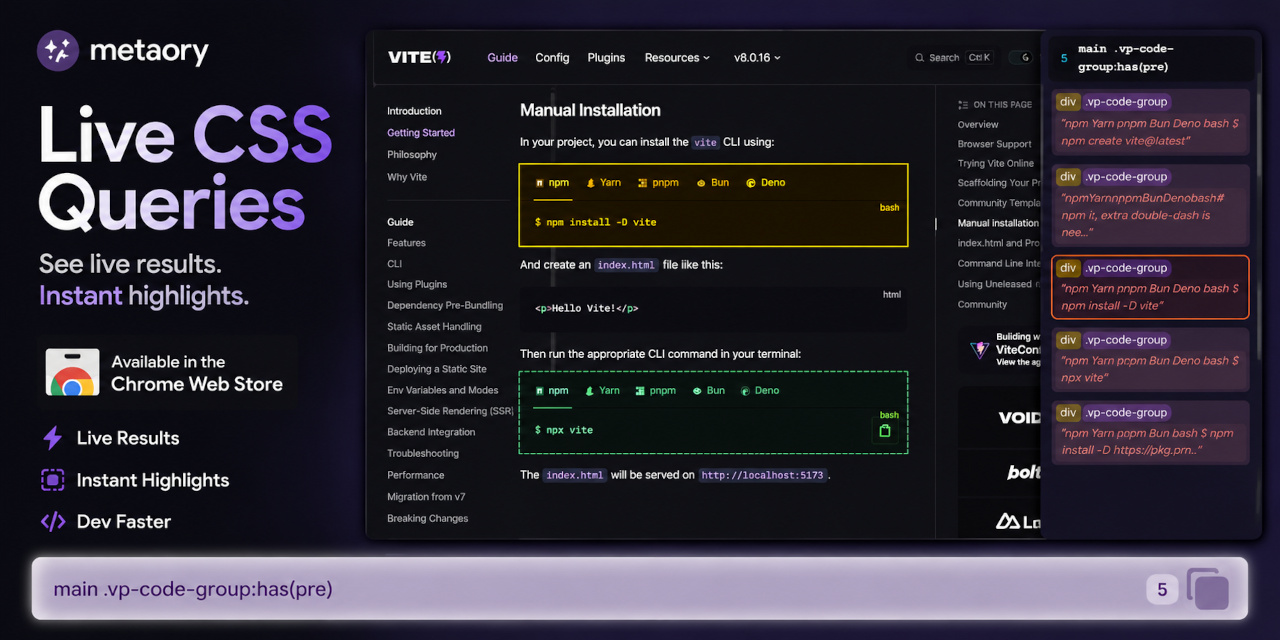Click the Vite logo in the docs header

419,57
